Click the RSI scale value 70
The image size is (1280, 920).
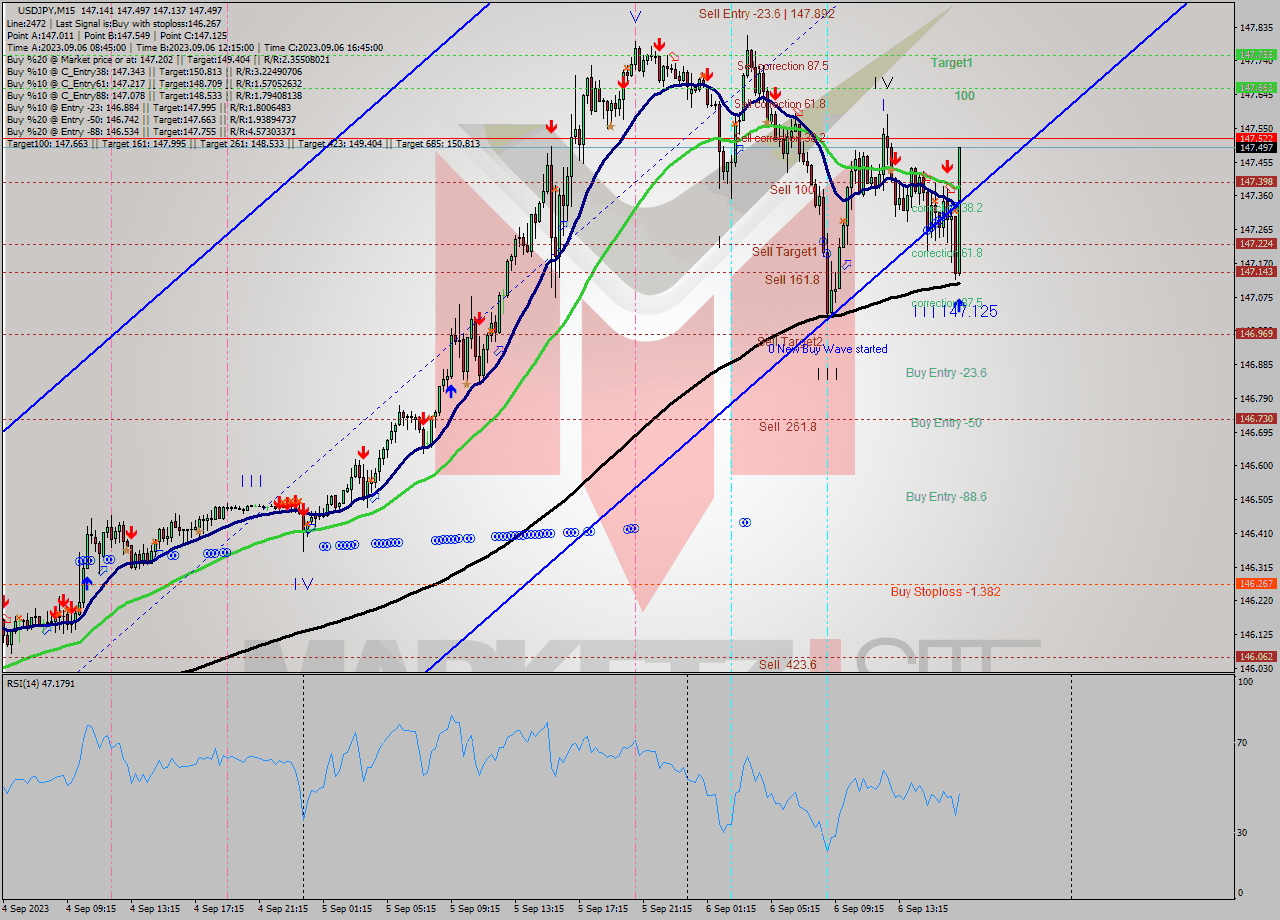1243,742
